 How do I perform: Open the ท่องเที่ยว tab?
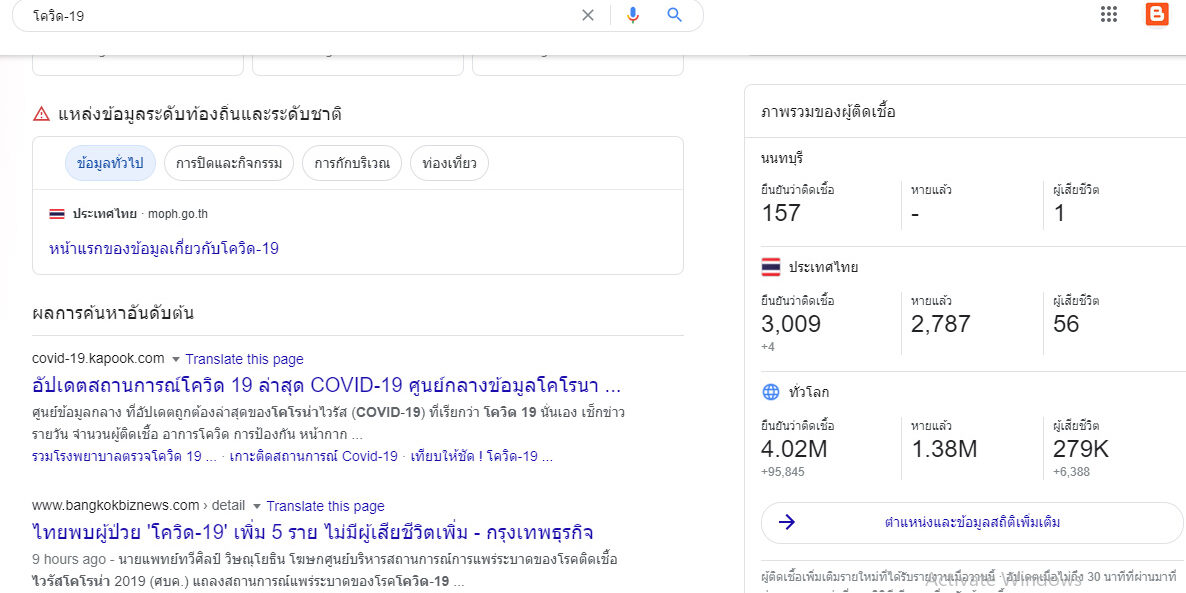pos(449,163)
